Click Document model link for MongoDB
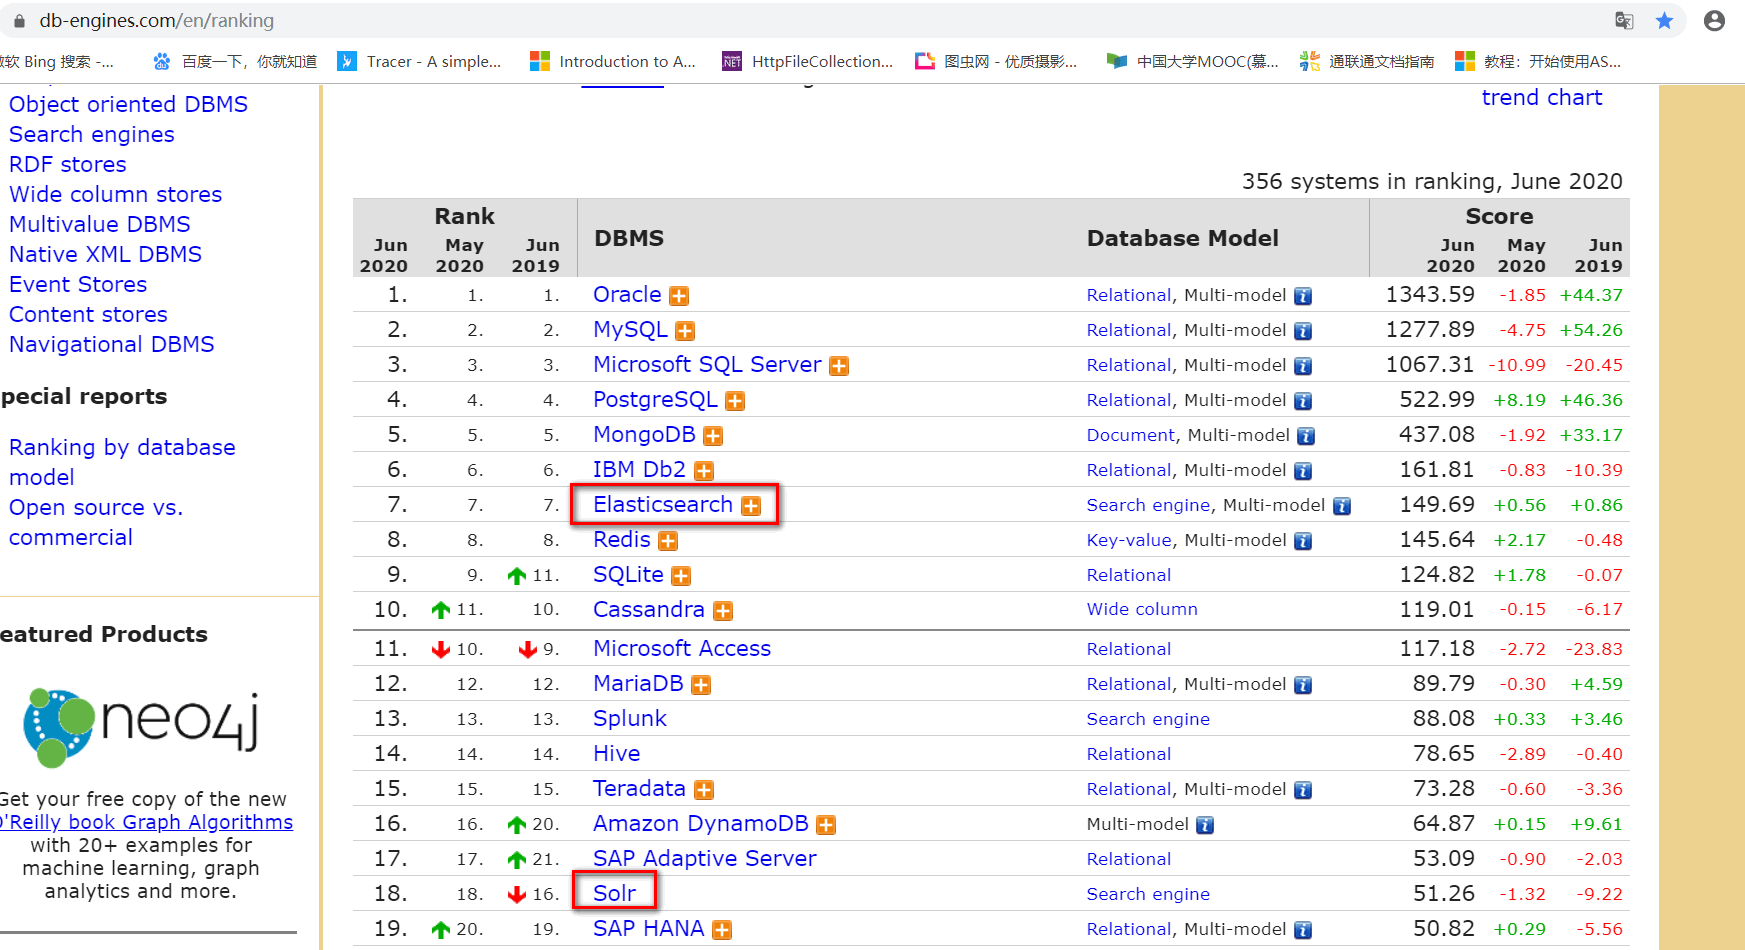1745x950 pixels. click(x=1131, y=436)
